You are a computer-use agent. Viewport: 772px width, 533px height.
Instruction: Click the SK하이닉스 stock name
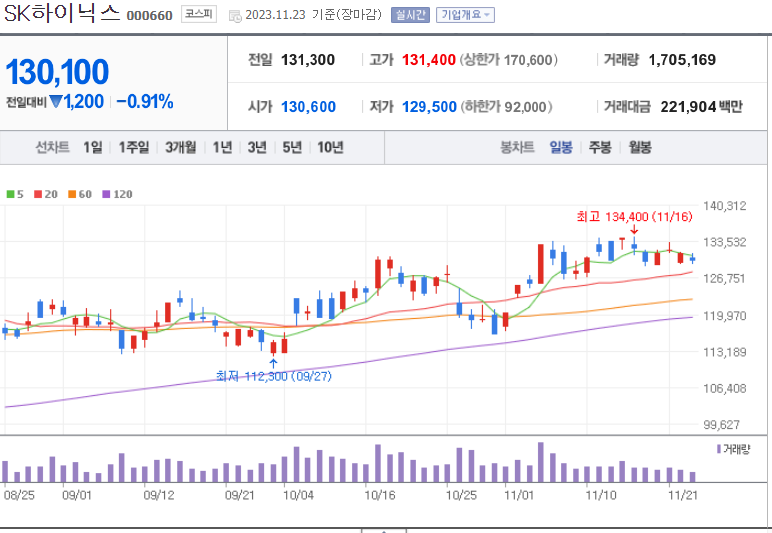click(62, 13)
